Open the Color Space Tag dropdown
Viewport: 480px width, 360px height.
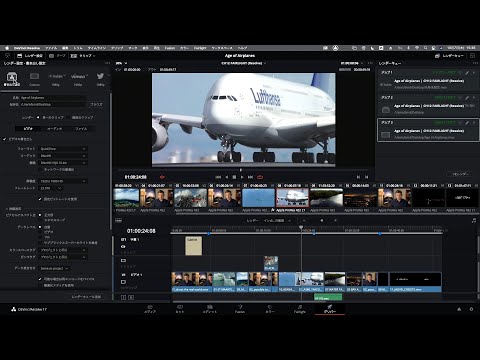(x=63, y=250)
